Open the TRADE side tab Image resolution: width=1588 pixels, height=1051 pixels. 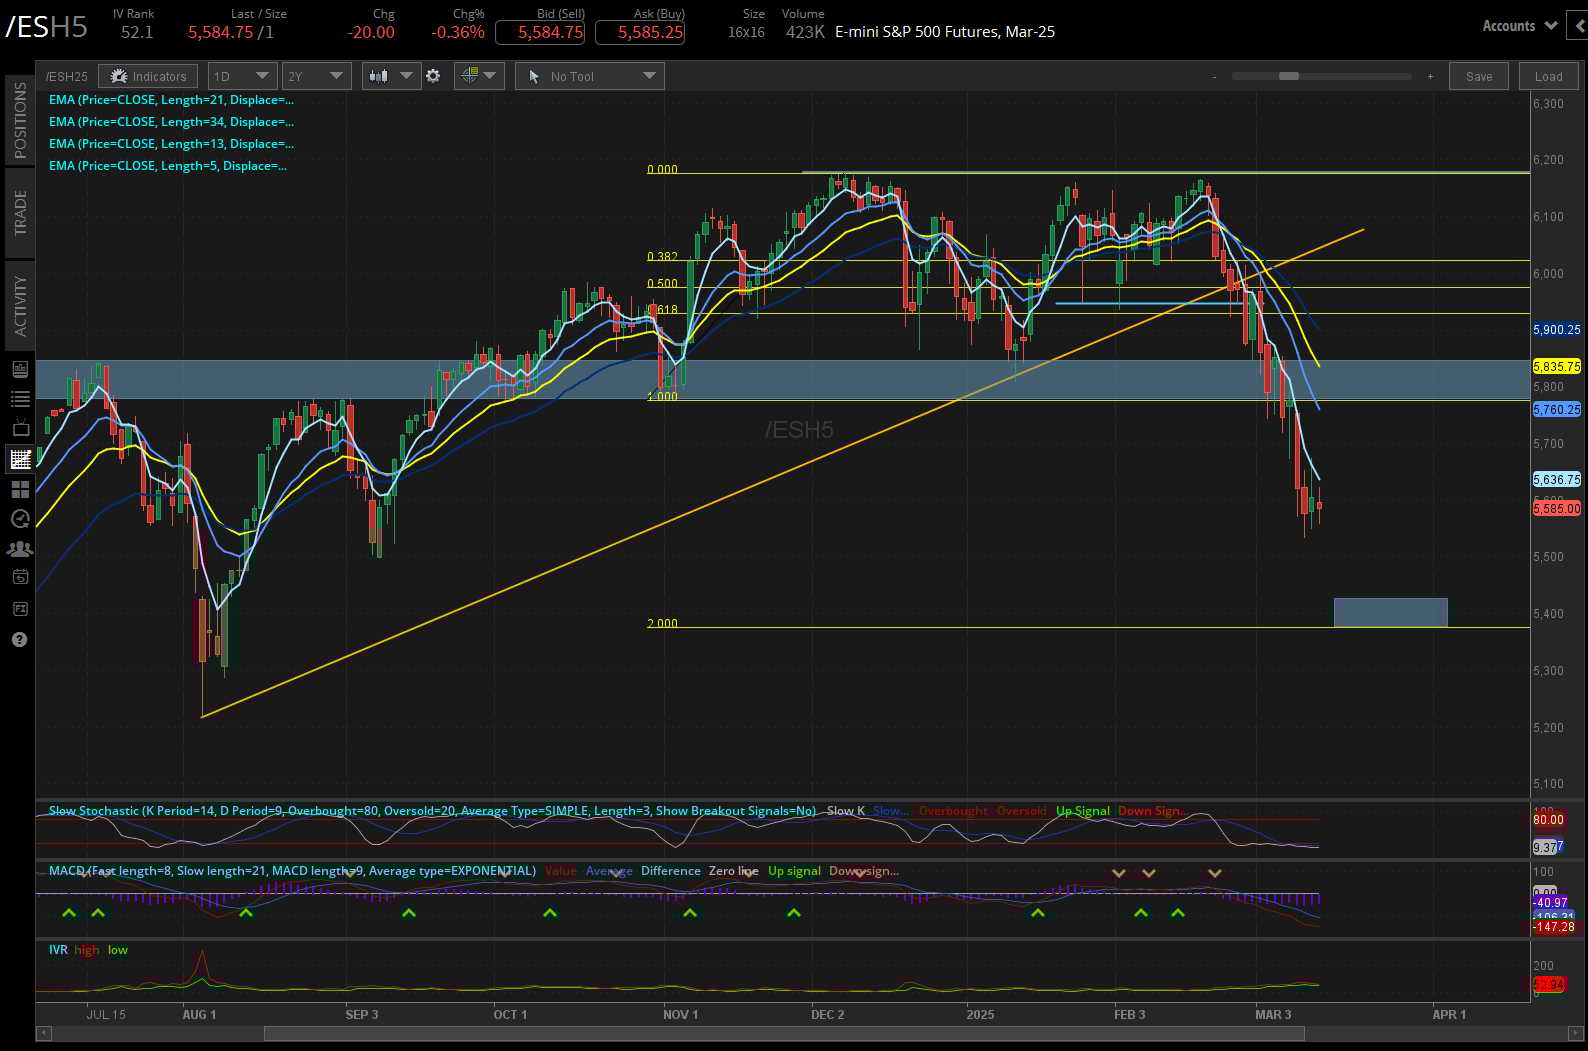click(x=20, y=213)
